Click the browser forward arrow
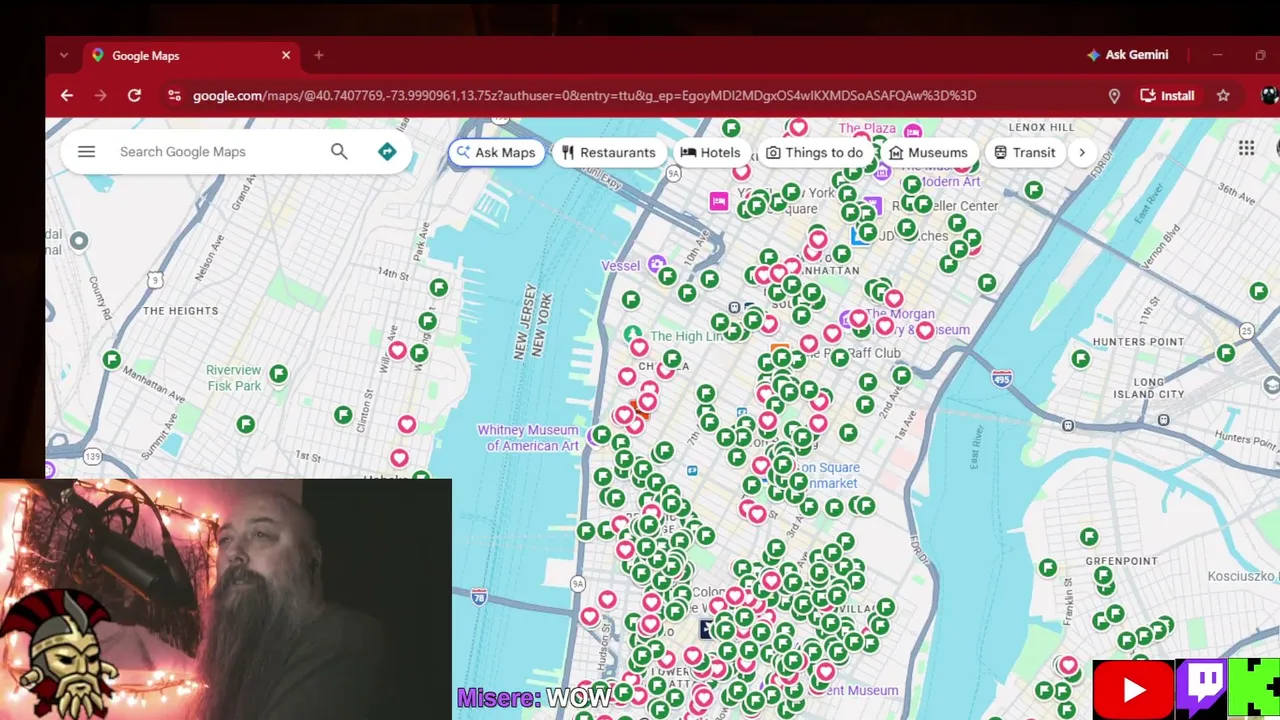Screen dimensions: 1280x720 point(100,95)
